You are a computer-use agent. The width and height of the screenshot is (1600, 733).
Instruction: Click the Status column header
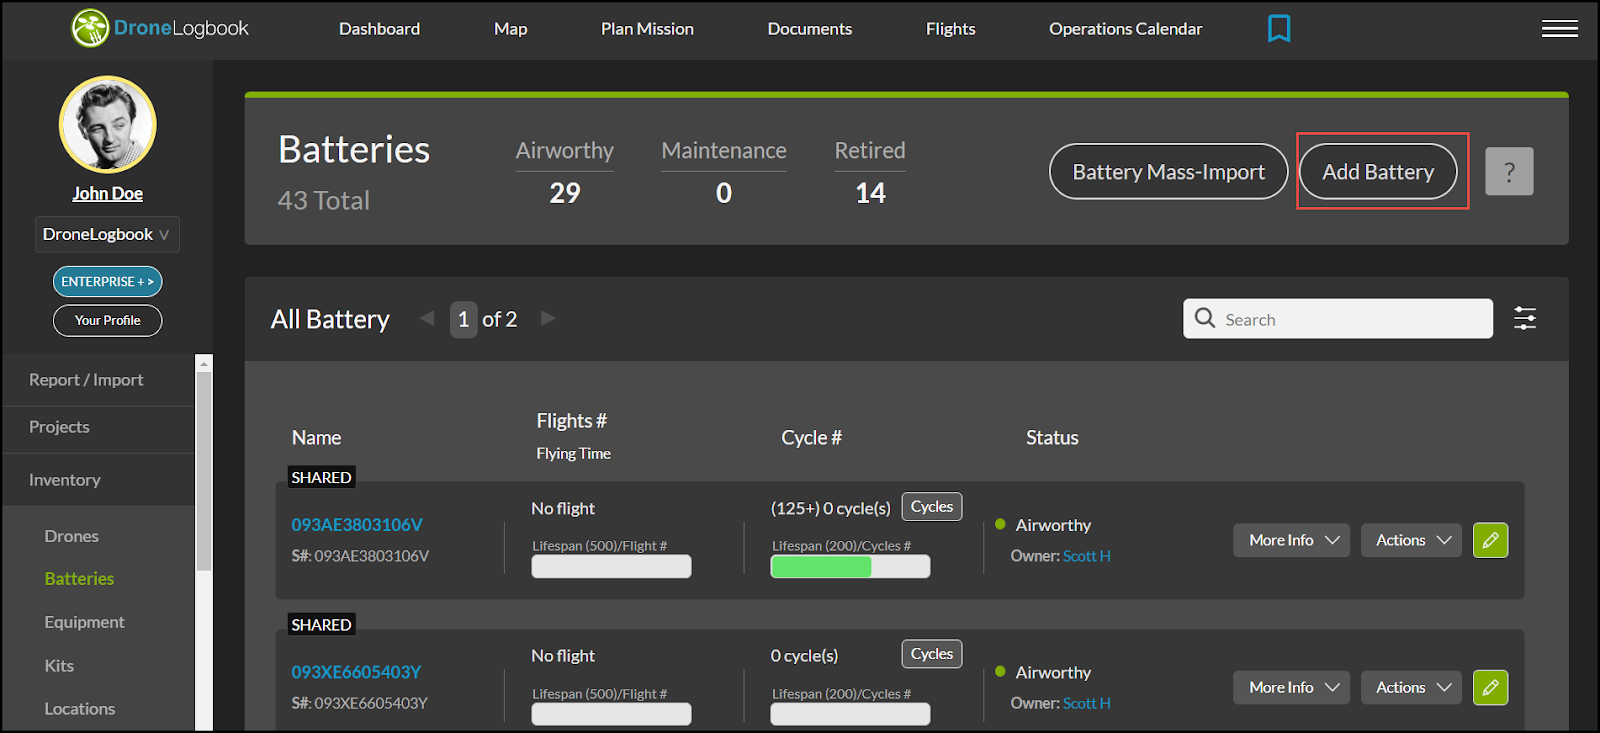point(1052,438)
